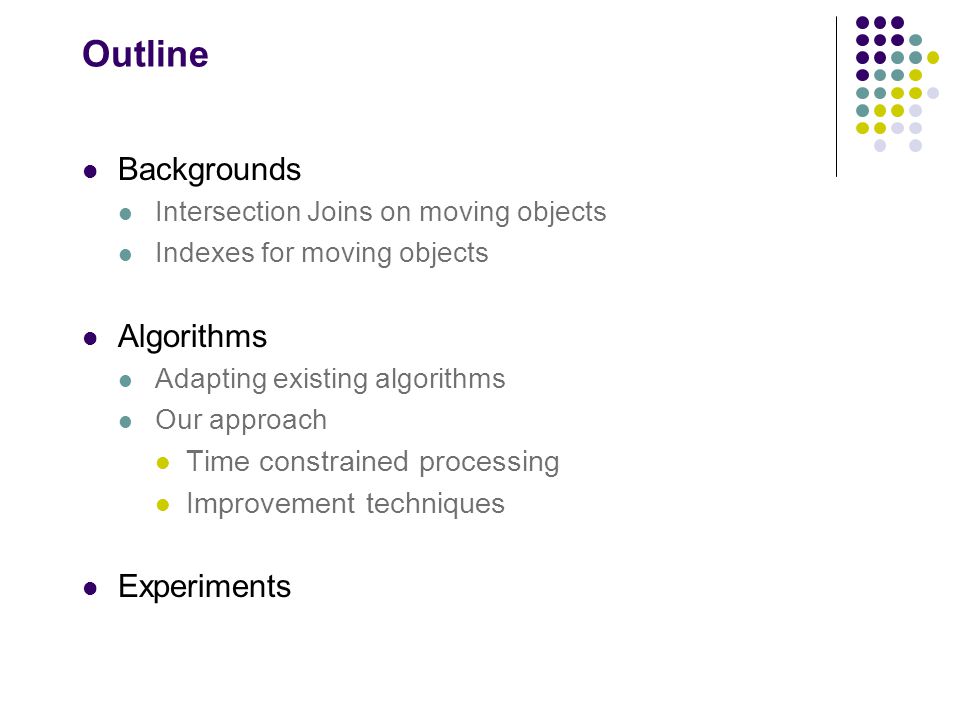
Task: Click Improvement techniques sub-item
Action: [x=345, y=504]
